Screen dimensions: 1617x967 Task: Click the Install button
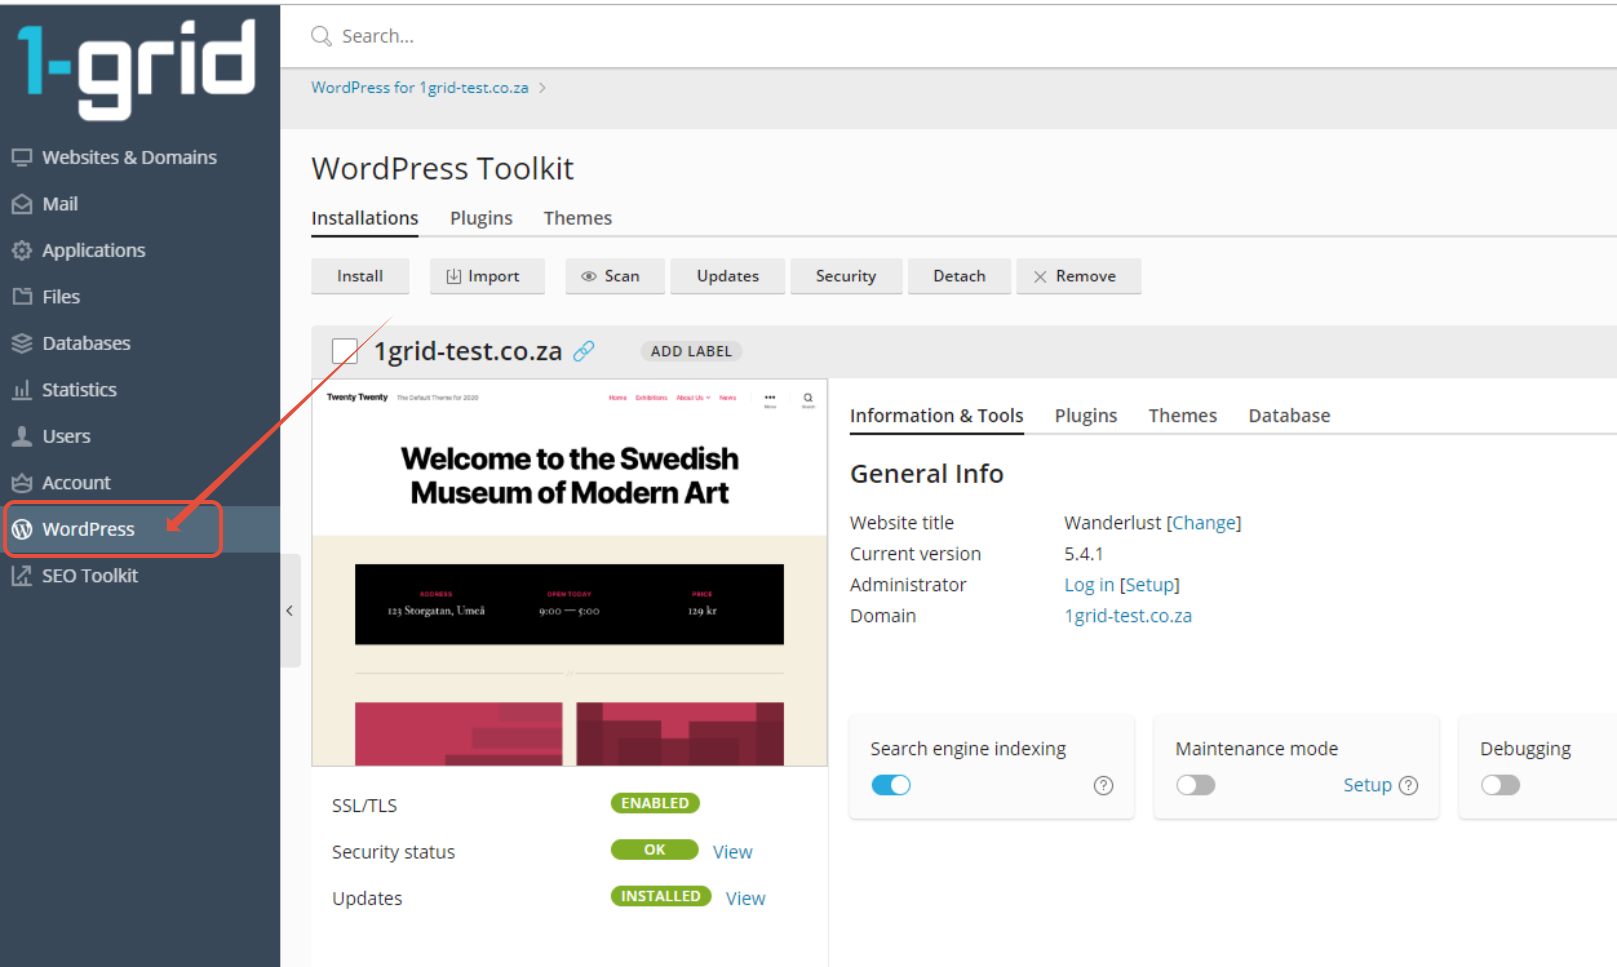[x=360, y=276]
